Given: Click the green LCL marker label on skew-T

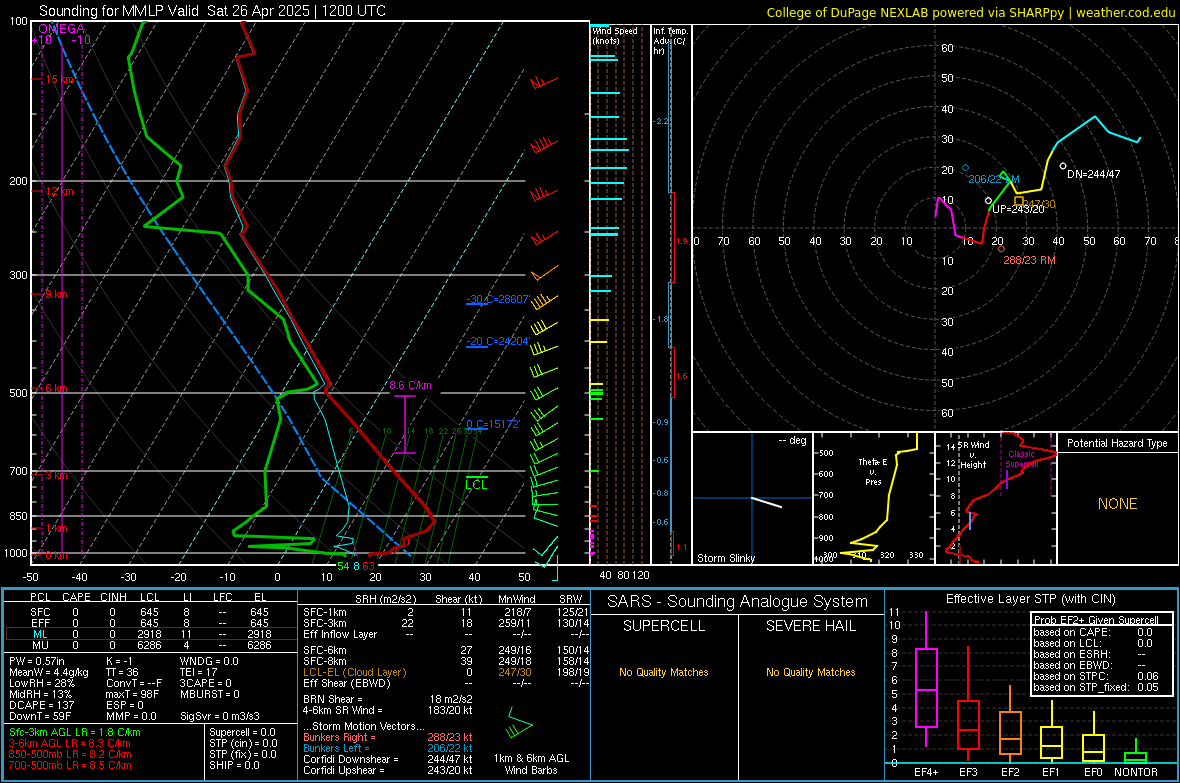Looking at the screenshot, I should pos(476,485).
